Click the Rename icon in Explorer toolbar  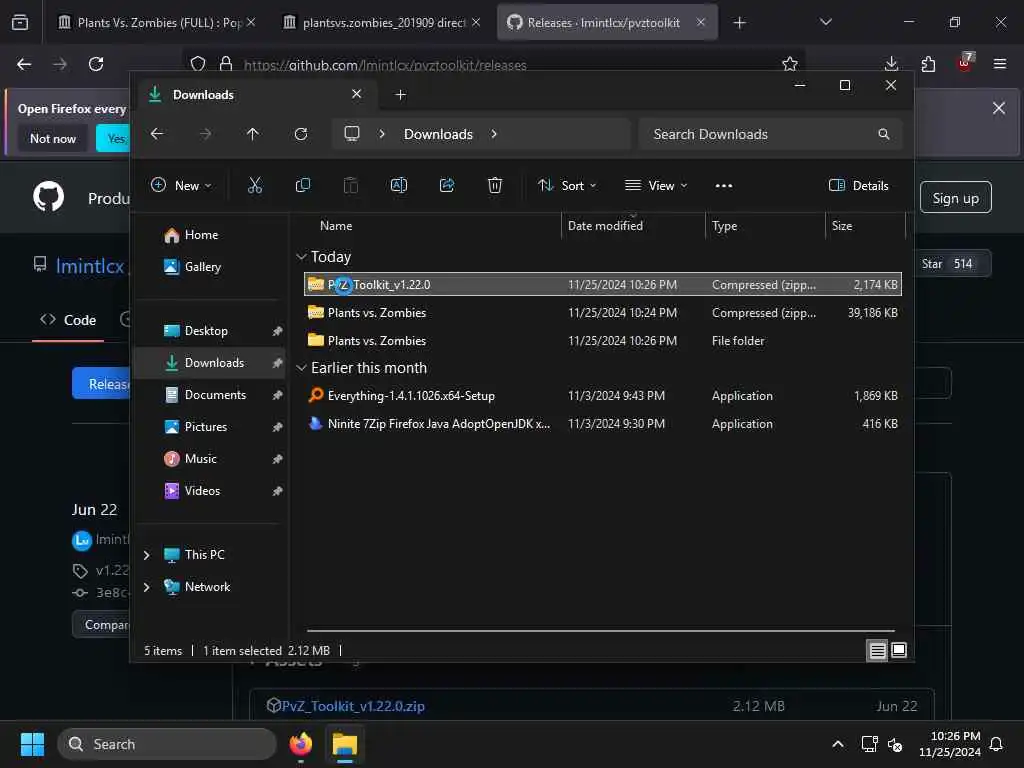(398, 185)
